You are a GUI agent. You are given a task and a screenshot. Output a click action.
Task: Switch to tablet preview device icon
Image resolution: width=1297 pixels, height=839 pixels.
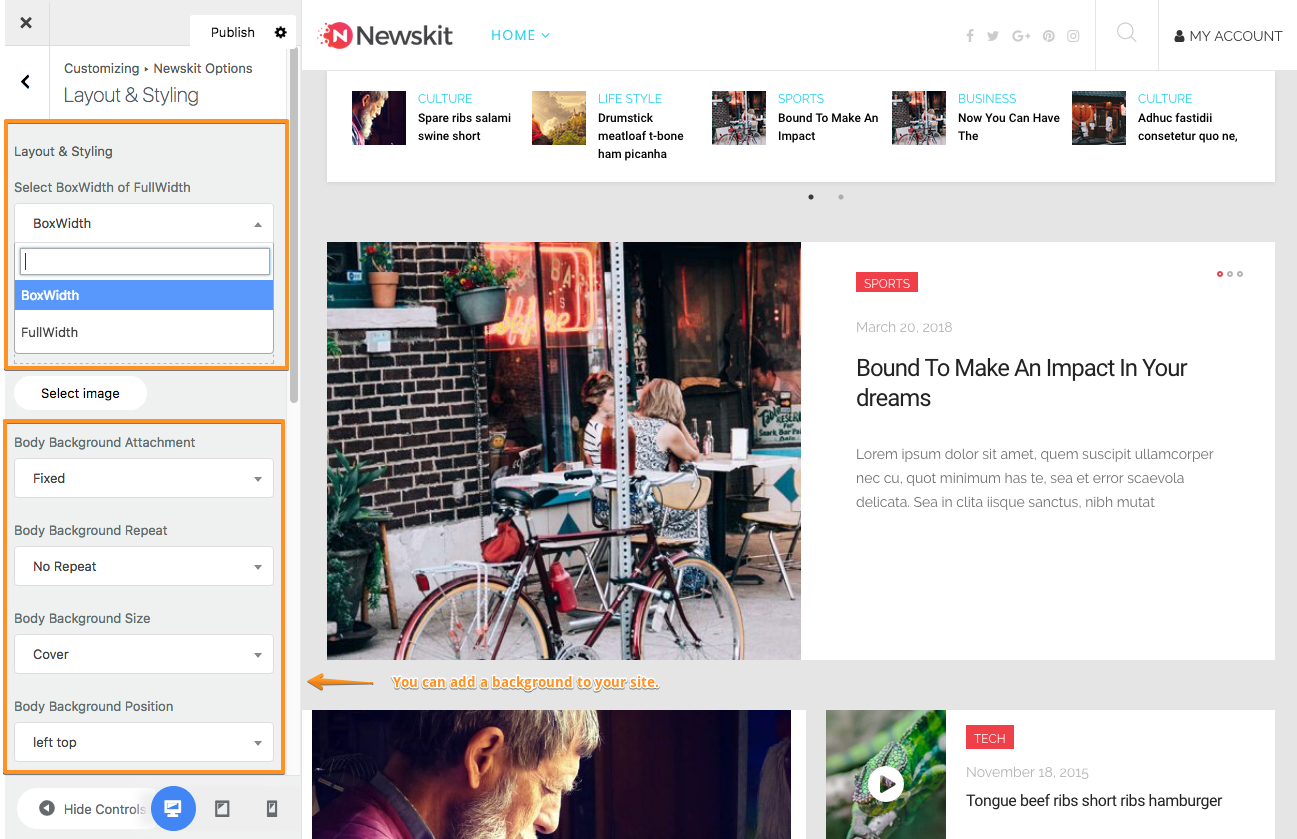(222, 808)
